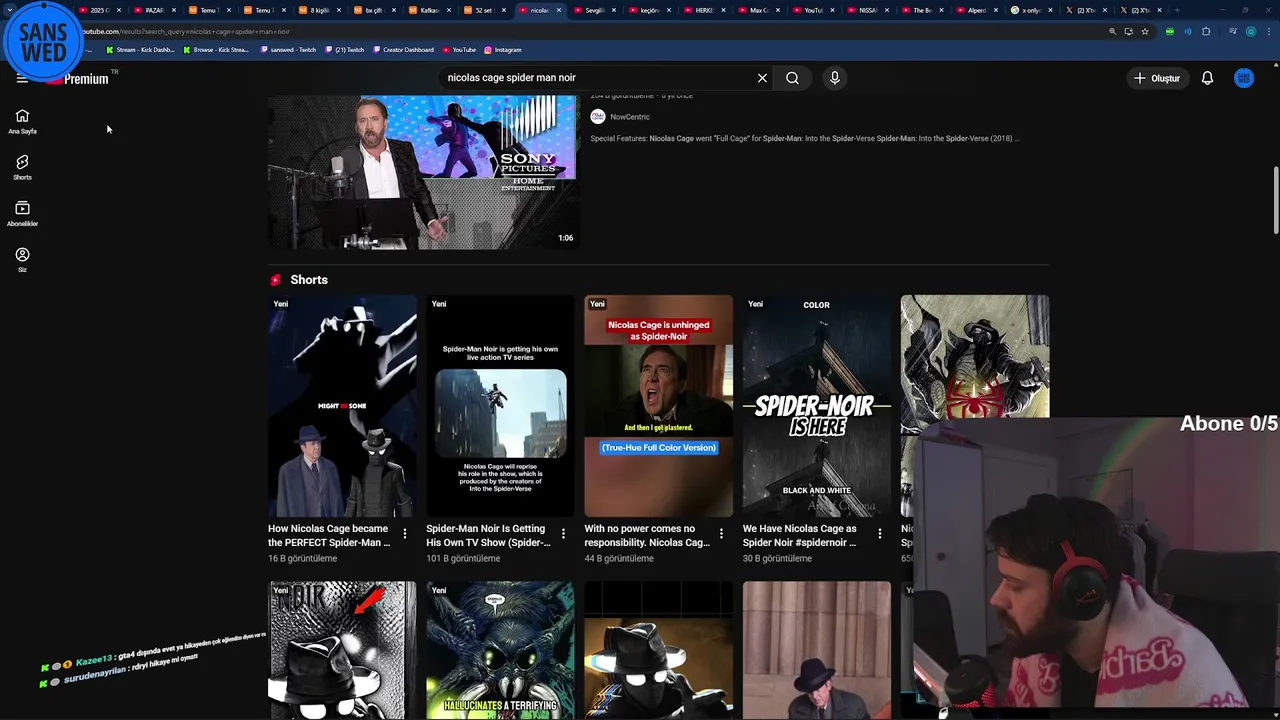The height and width of the screenshot is (720, 1280).
Task: Open options menu for 'We Have Nicolas Cage' short
Action: [879, 534]
